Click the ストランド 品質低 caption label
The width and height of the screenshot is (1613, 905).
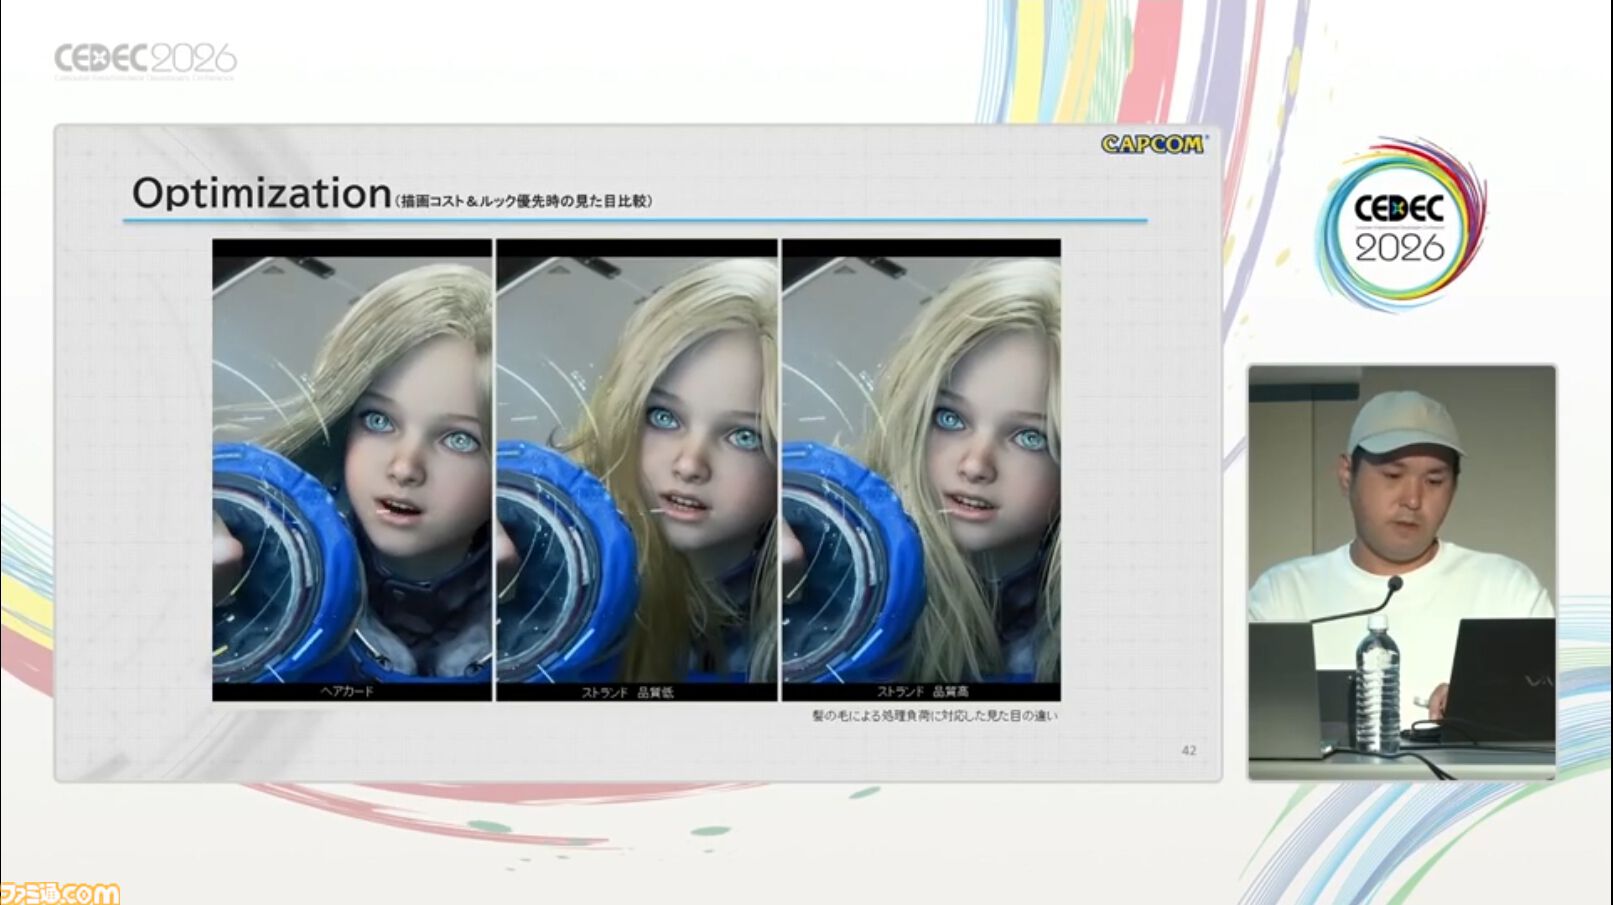point(628,692)
